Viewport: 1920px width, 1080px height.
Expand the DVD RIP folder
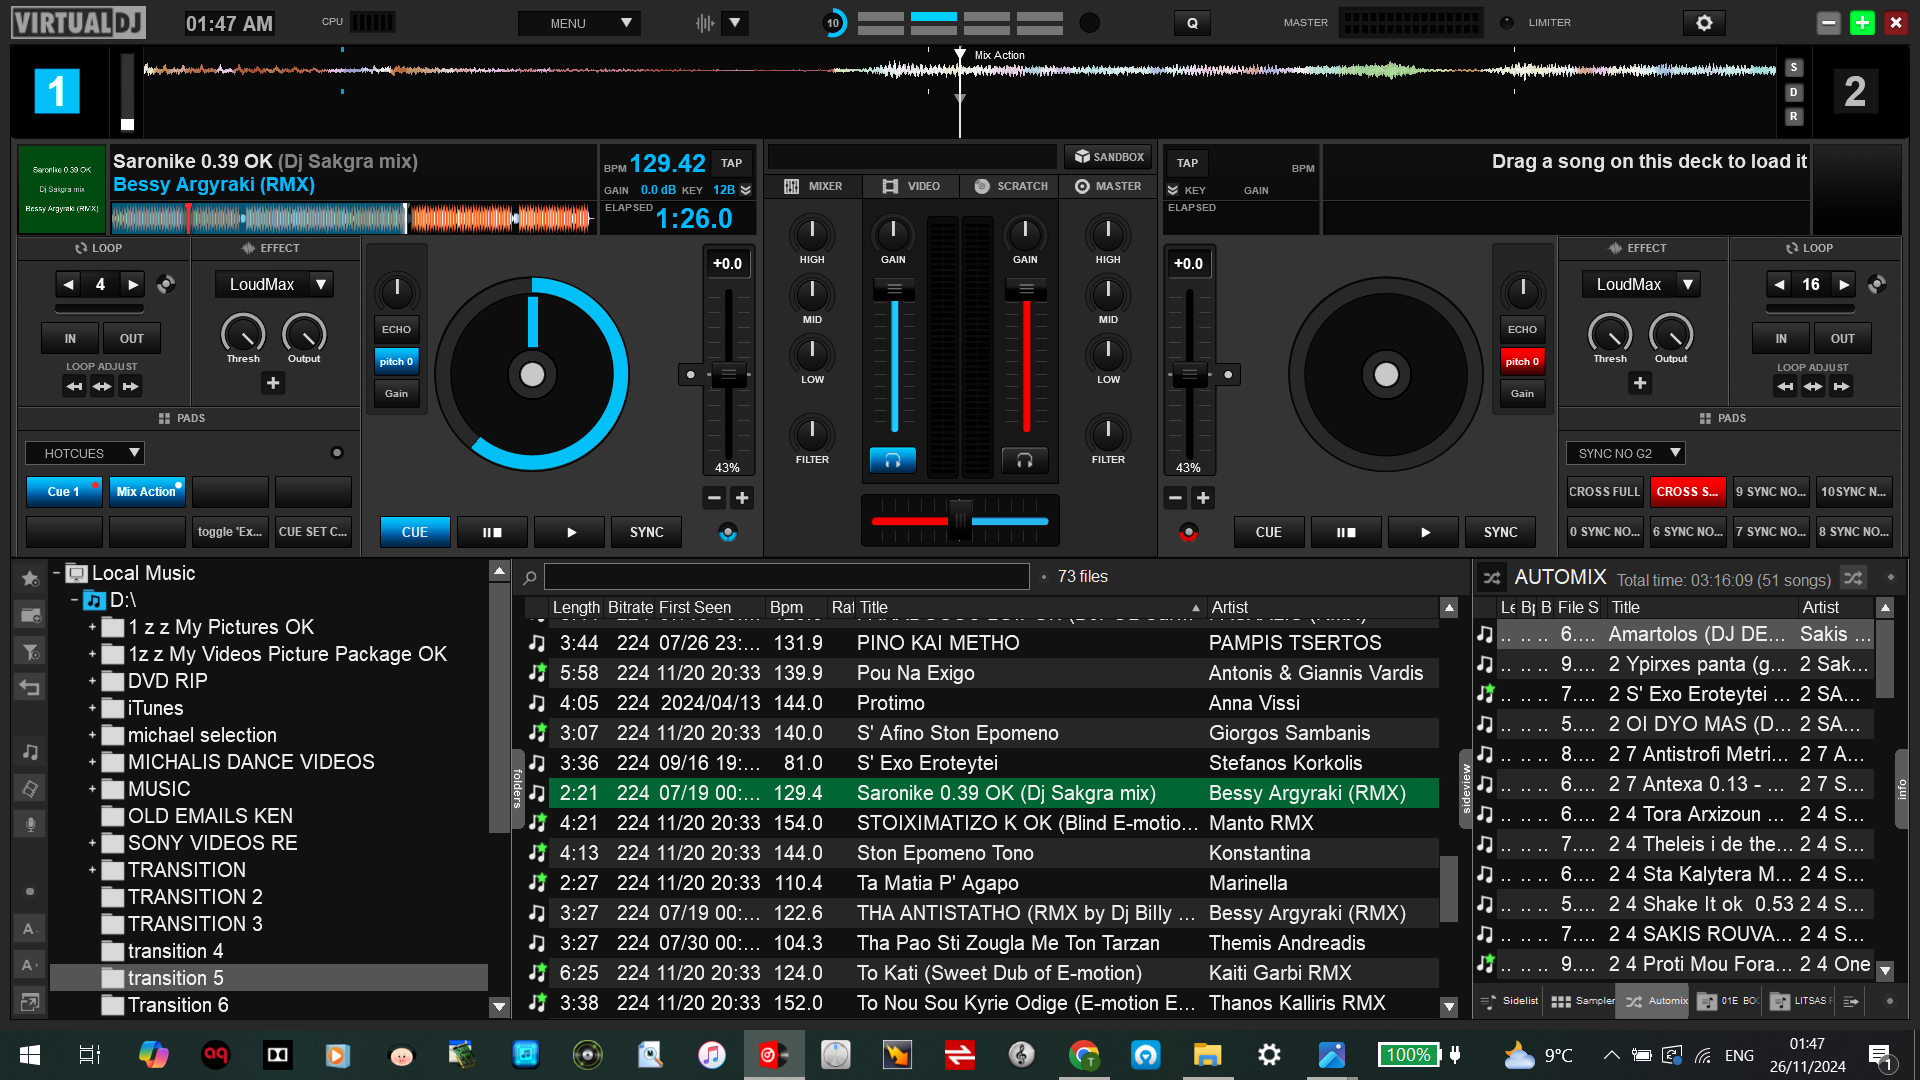click(92, 681)
